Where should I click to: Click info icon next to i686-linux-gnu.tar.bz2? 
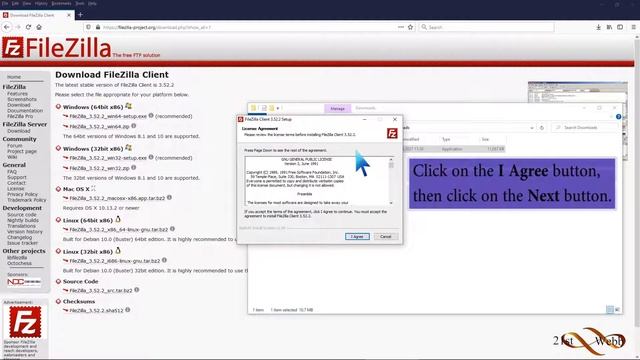164,260
